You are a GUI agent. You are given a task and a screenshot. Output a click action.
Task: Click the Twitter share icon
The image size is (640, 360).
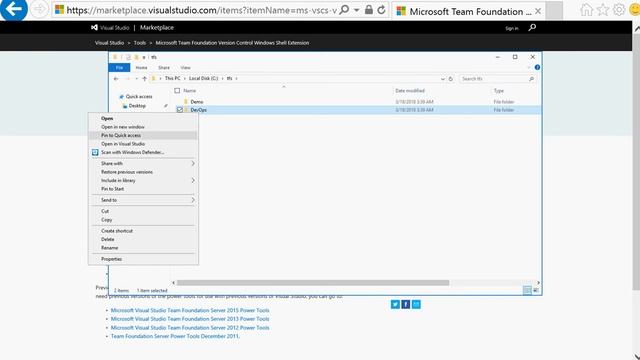click(395, 304)
